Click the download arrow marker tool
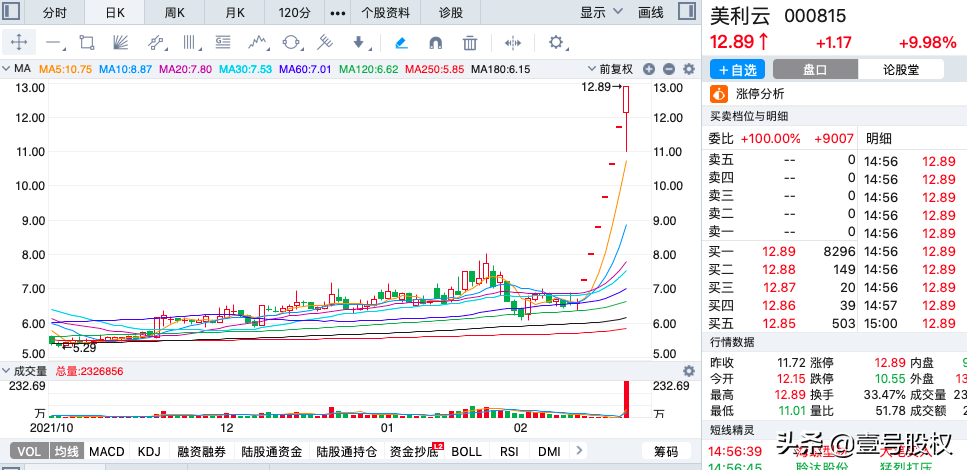 coord(360,43)
